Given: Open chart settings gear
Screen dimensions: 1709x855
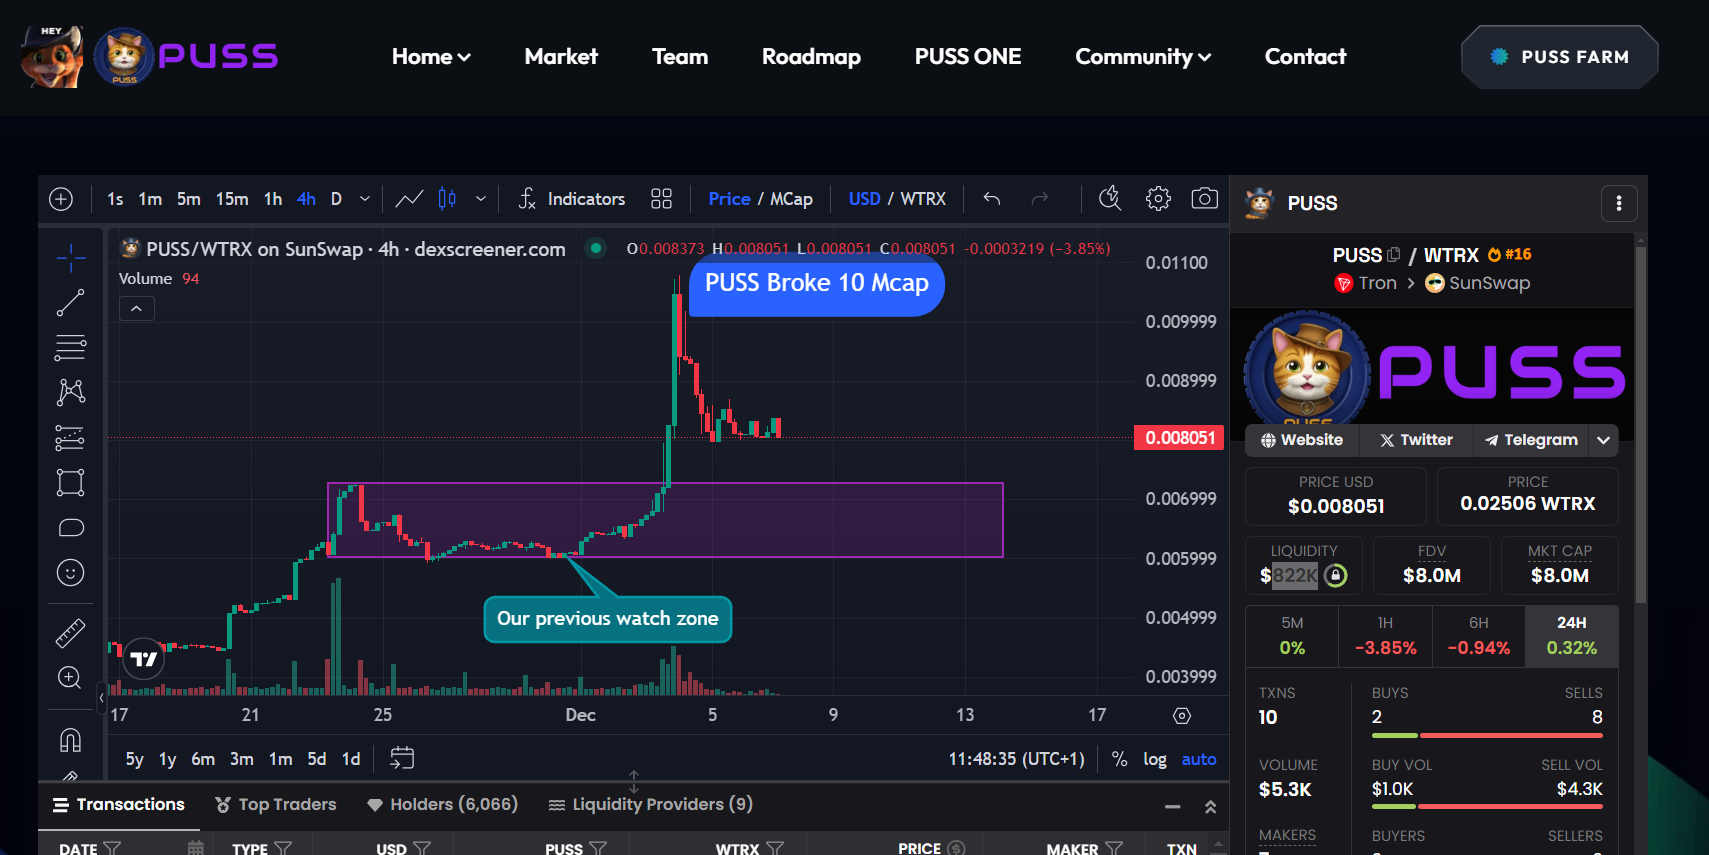Looking at the screenshot, I should (x=1158, y=198).
